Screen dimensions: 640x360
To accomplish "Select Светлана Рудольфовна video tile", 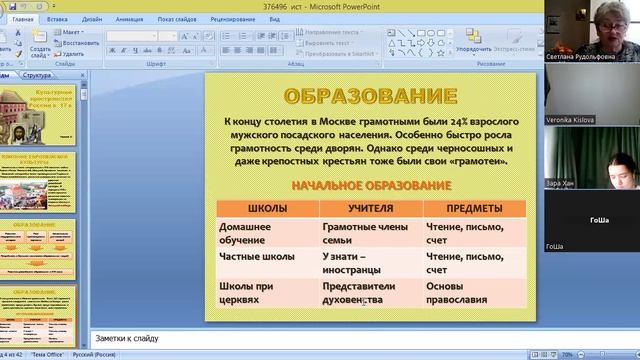I will 592,31.
